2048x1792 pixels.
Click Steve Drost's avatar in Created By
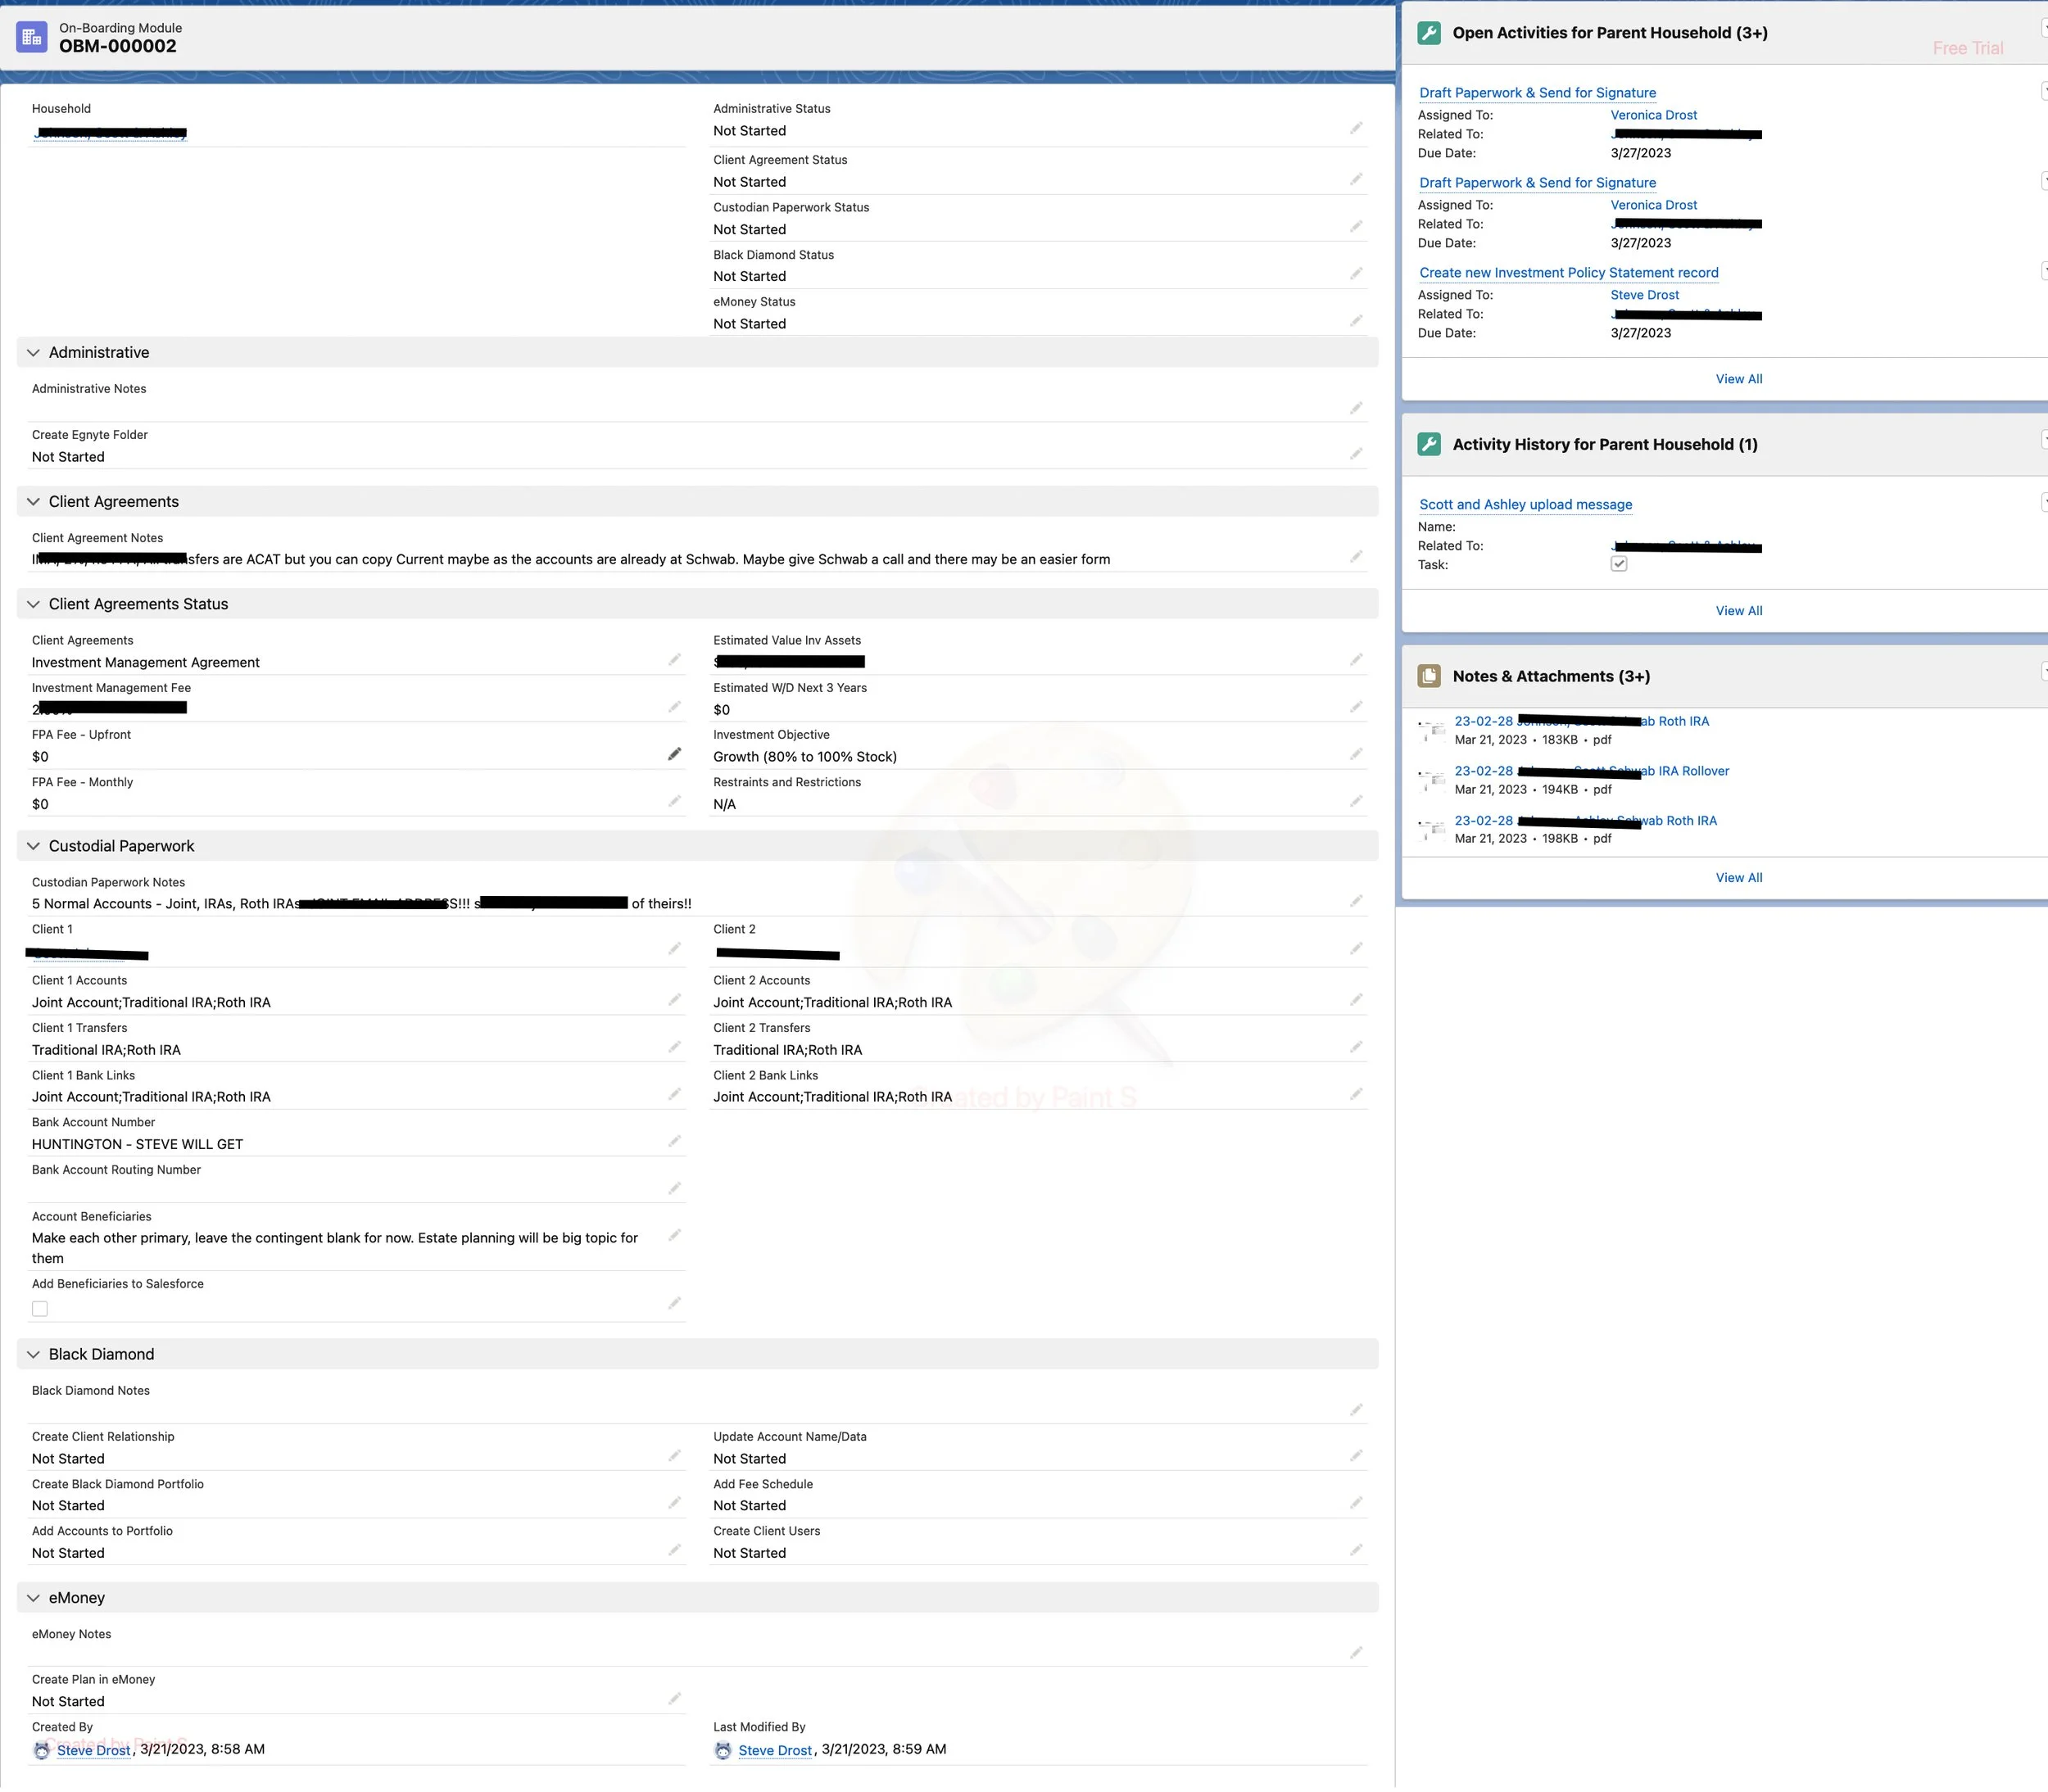tap(41, 1749)
